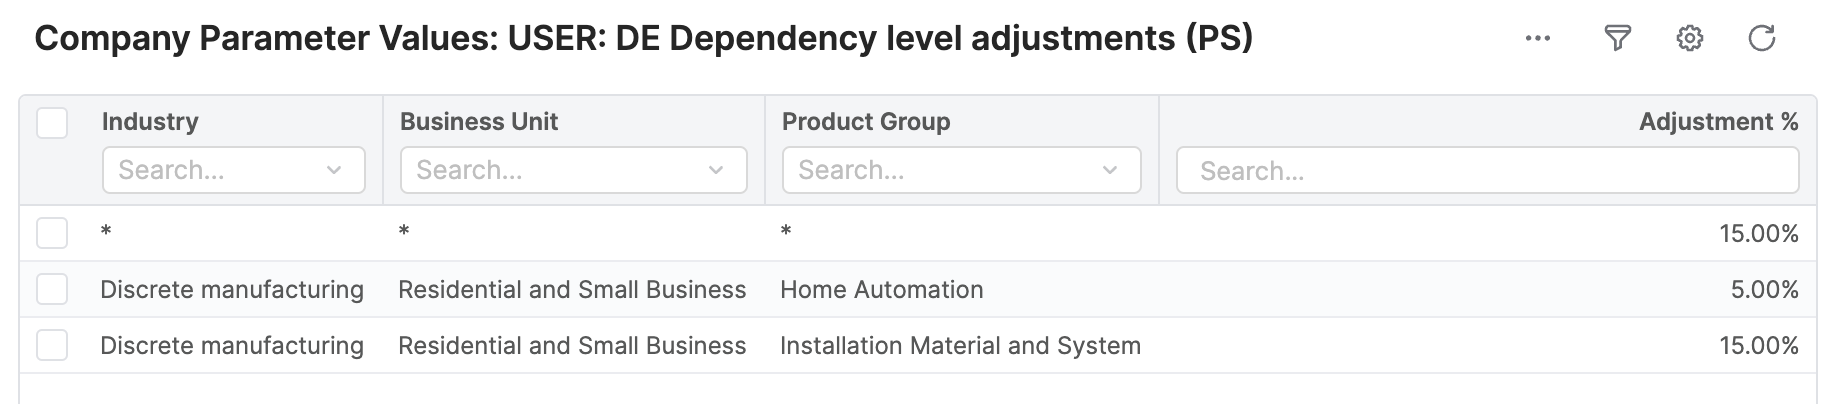Click the Adjustment % column header
The width and height of the screenshot is (1836, 404).
1718,122
